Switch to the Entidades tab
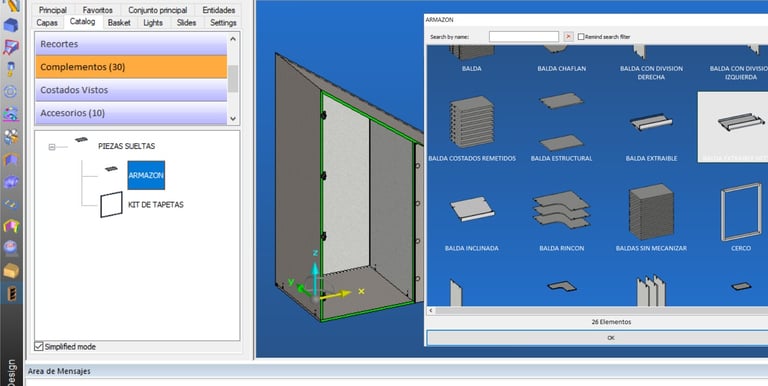This screenshot has width=768, height=386. pyautogui.click(x=218, y=10)
